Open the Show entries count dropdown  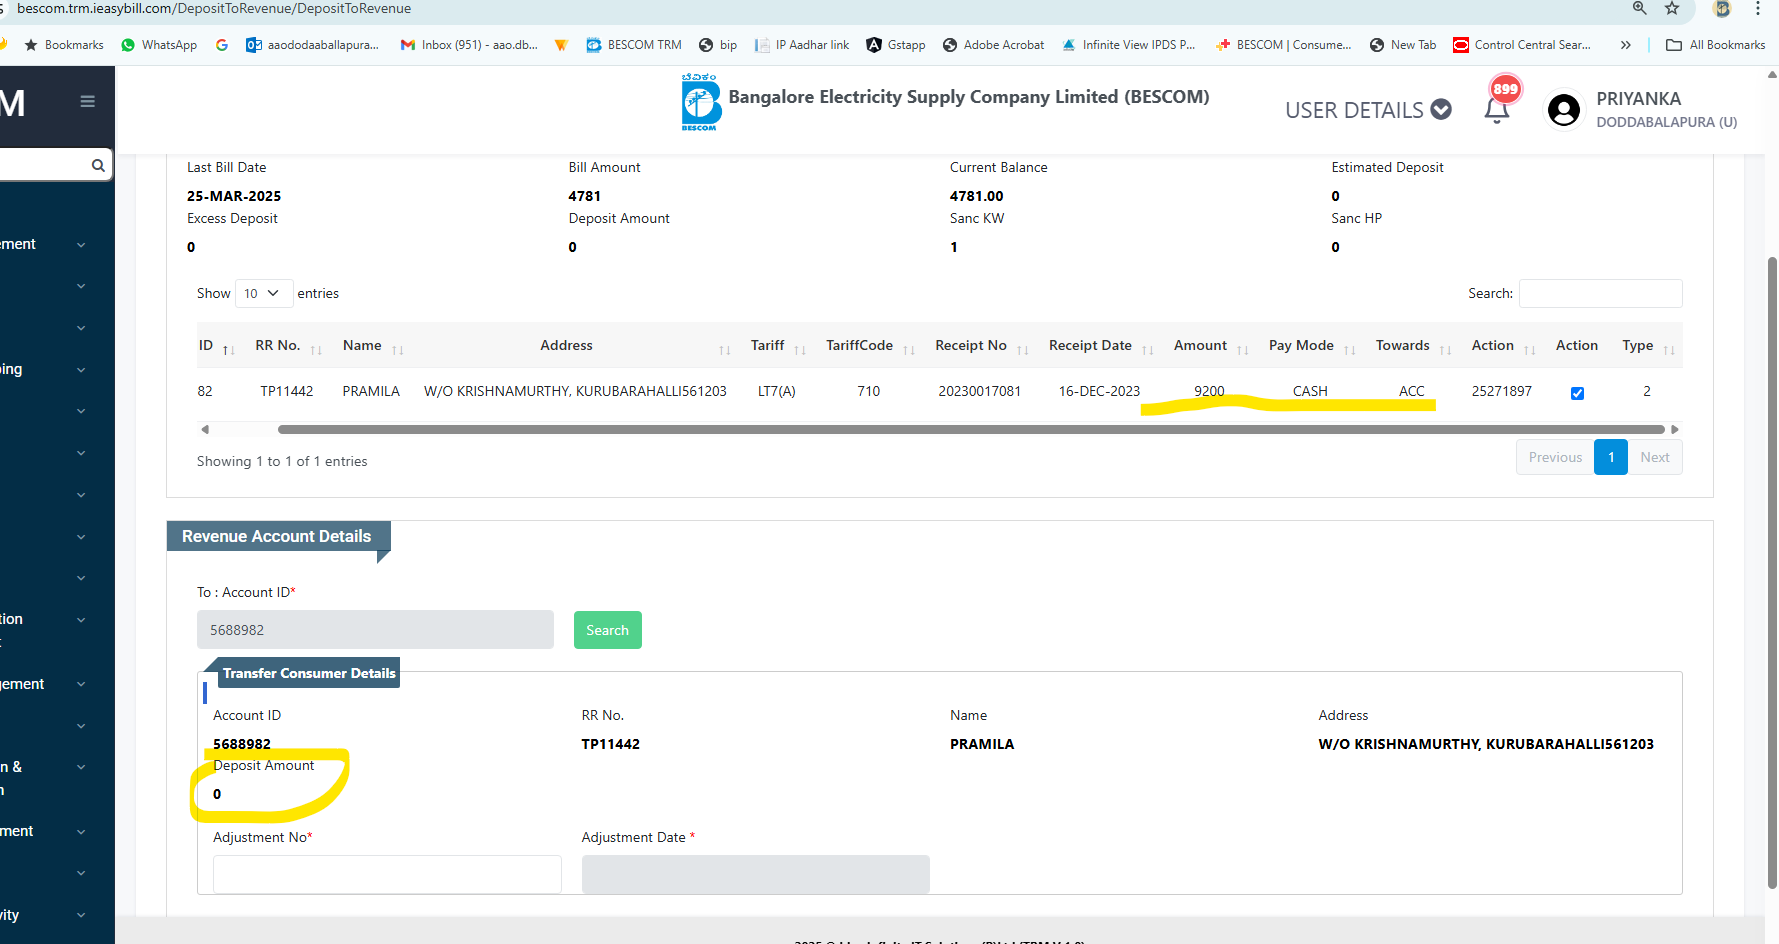[263, 293]
